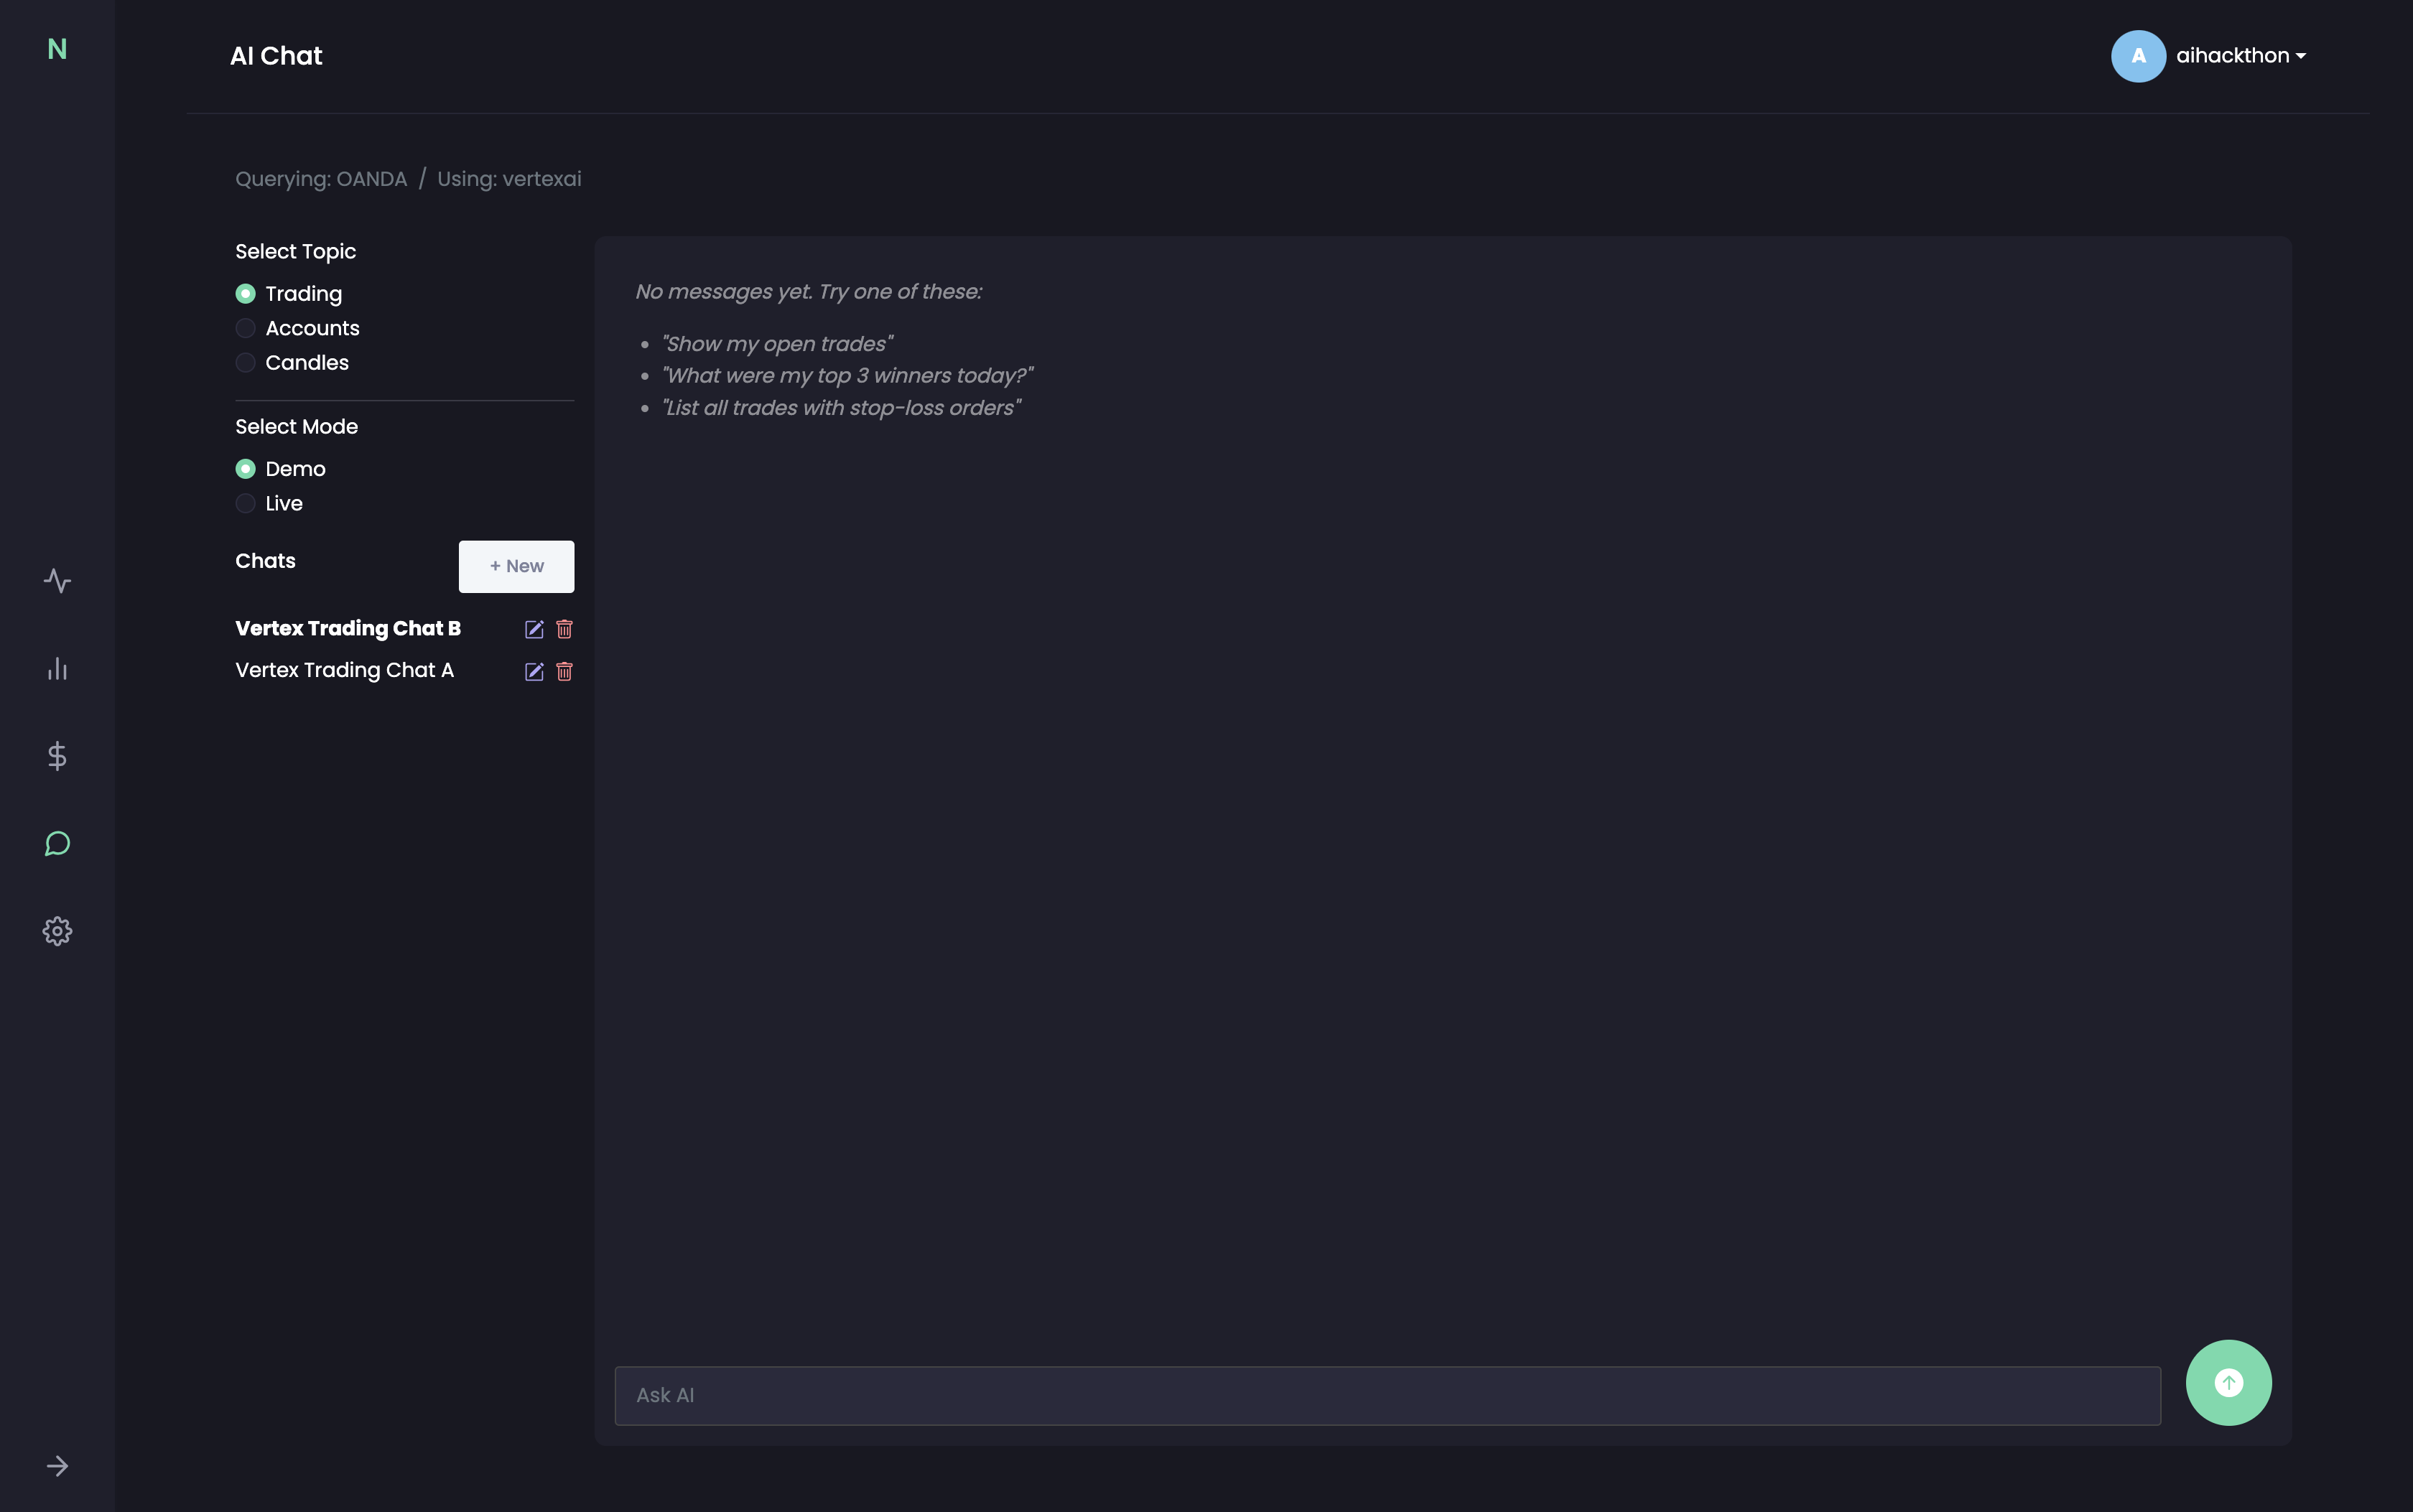
Task: Open the dollar sign sidebar icon
Action: tap(57, 756)
